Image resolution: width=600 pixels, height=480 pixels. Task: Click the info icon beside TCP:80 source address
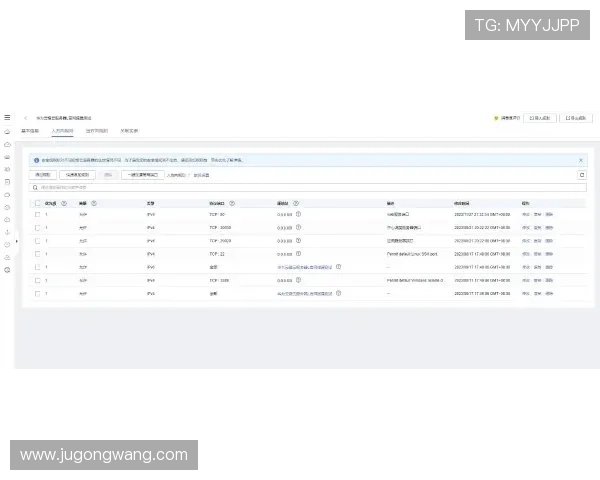(x=298, y=214)
